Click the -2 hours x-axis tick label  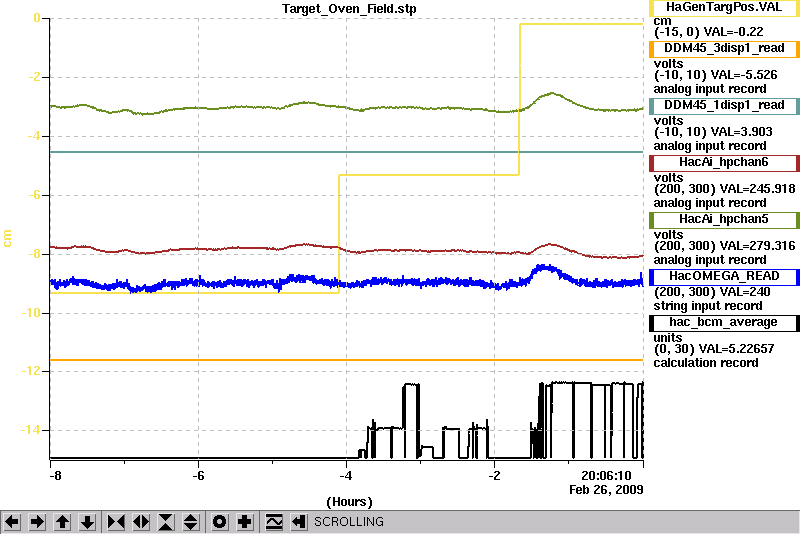point(494,476)
